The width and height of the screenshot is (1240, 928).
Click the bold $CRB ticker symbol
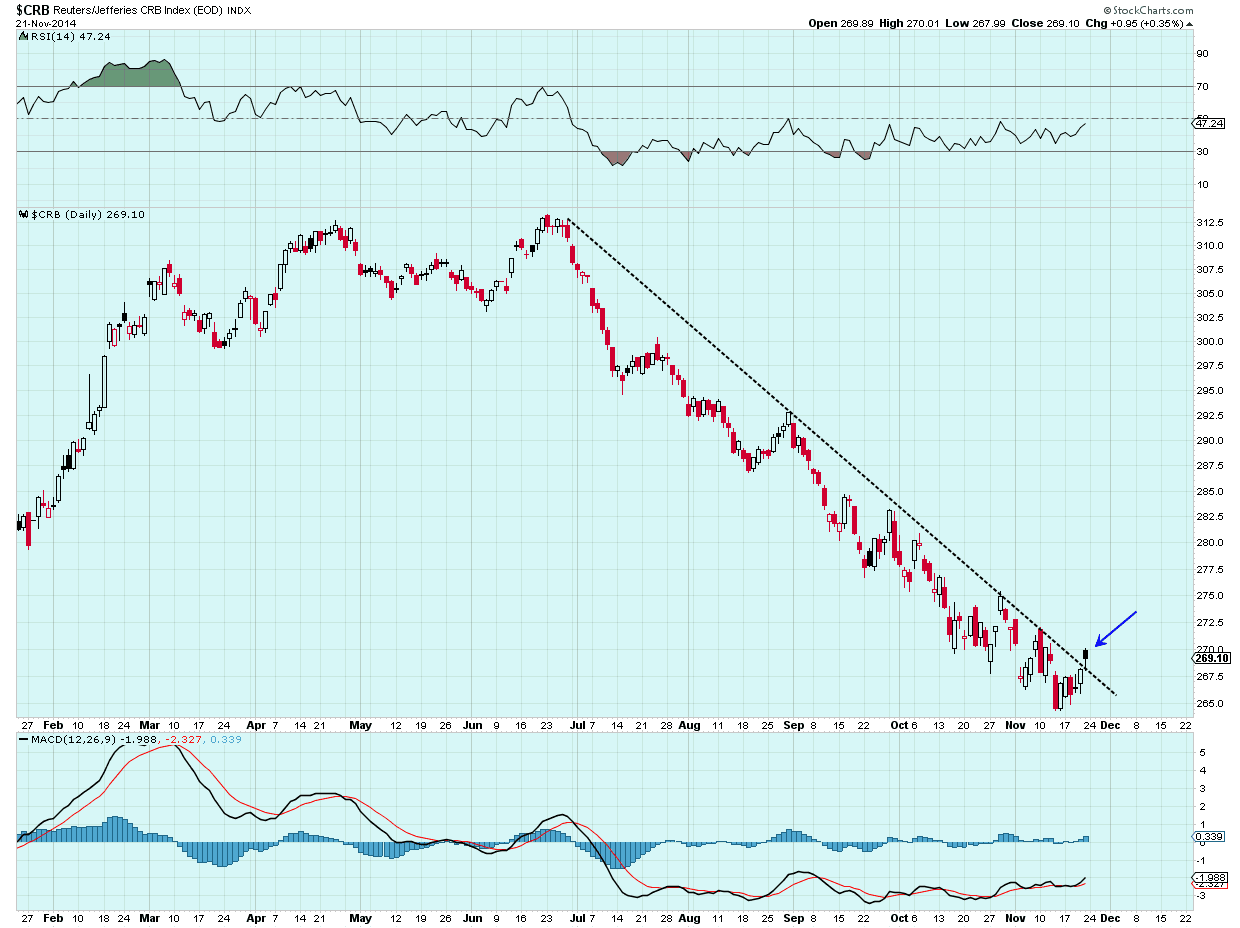[x=34, y=9]
